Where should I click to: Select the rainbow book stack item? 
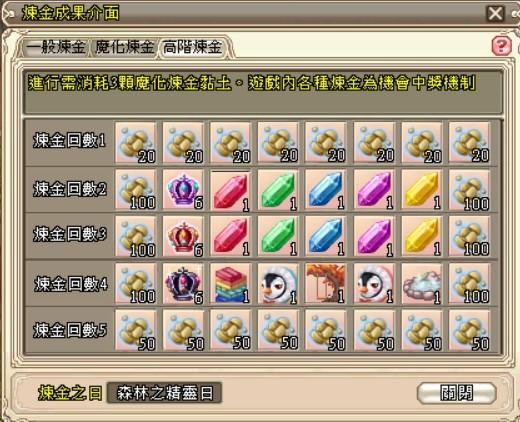pos(231,284)
